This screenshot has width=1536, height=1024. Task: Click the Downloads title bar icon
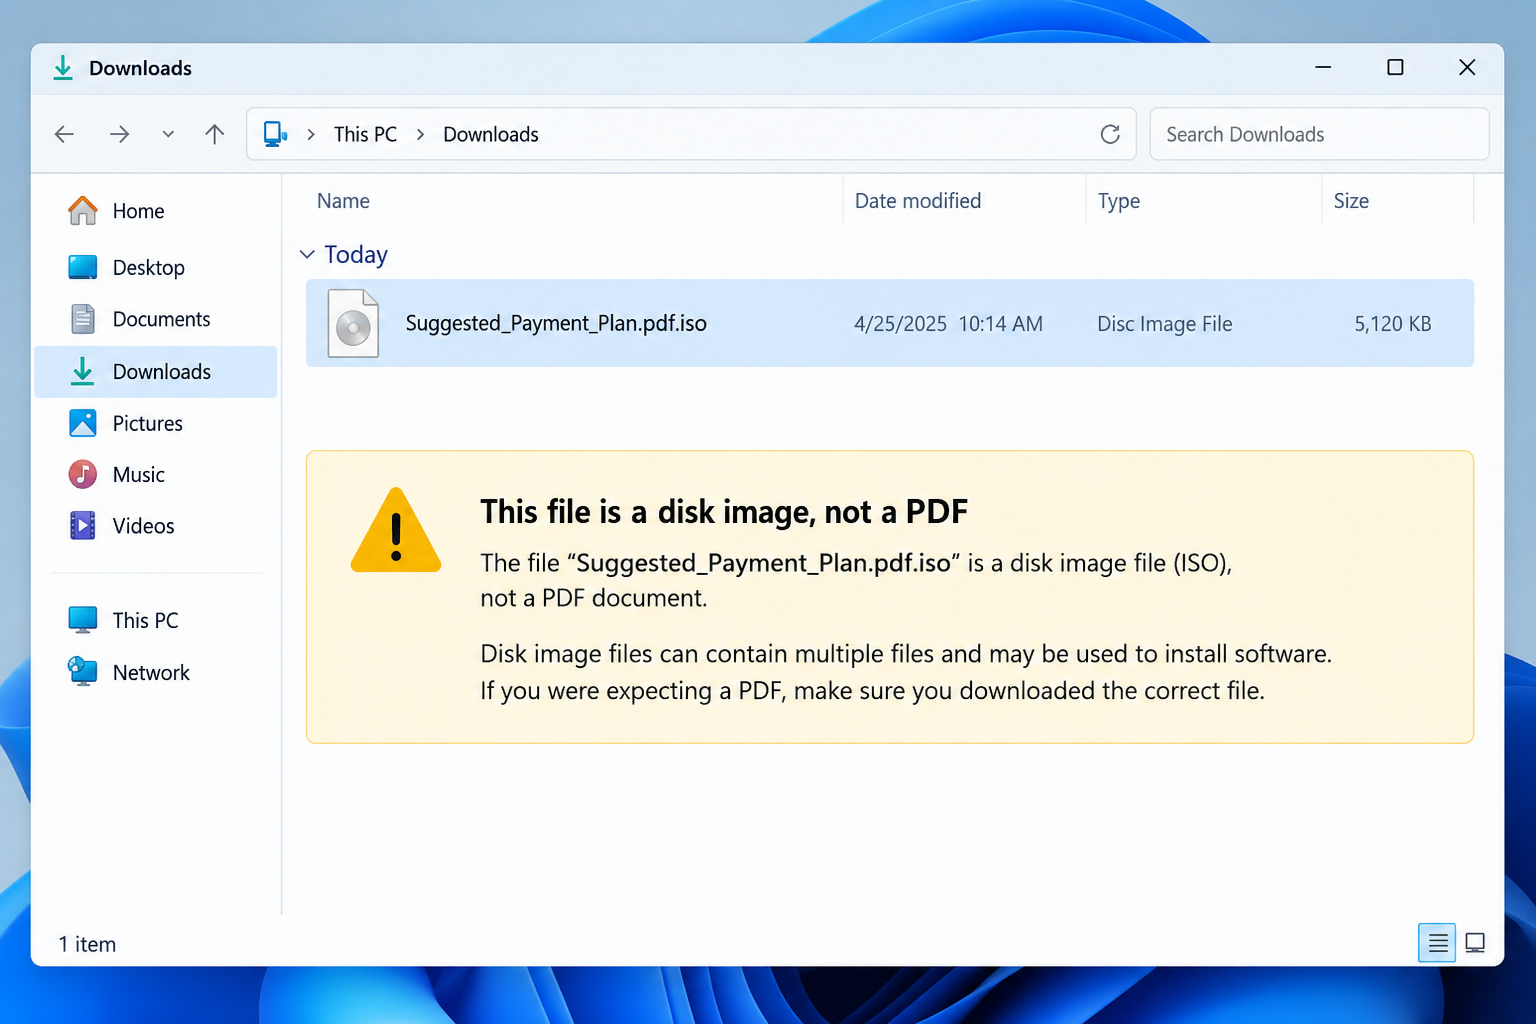[x=63, y=68]
